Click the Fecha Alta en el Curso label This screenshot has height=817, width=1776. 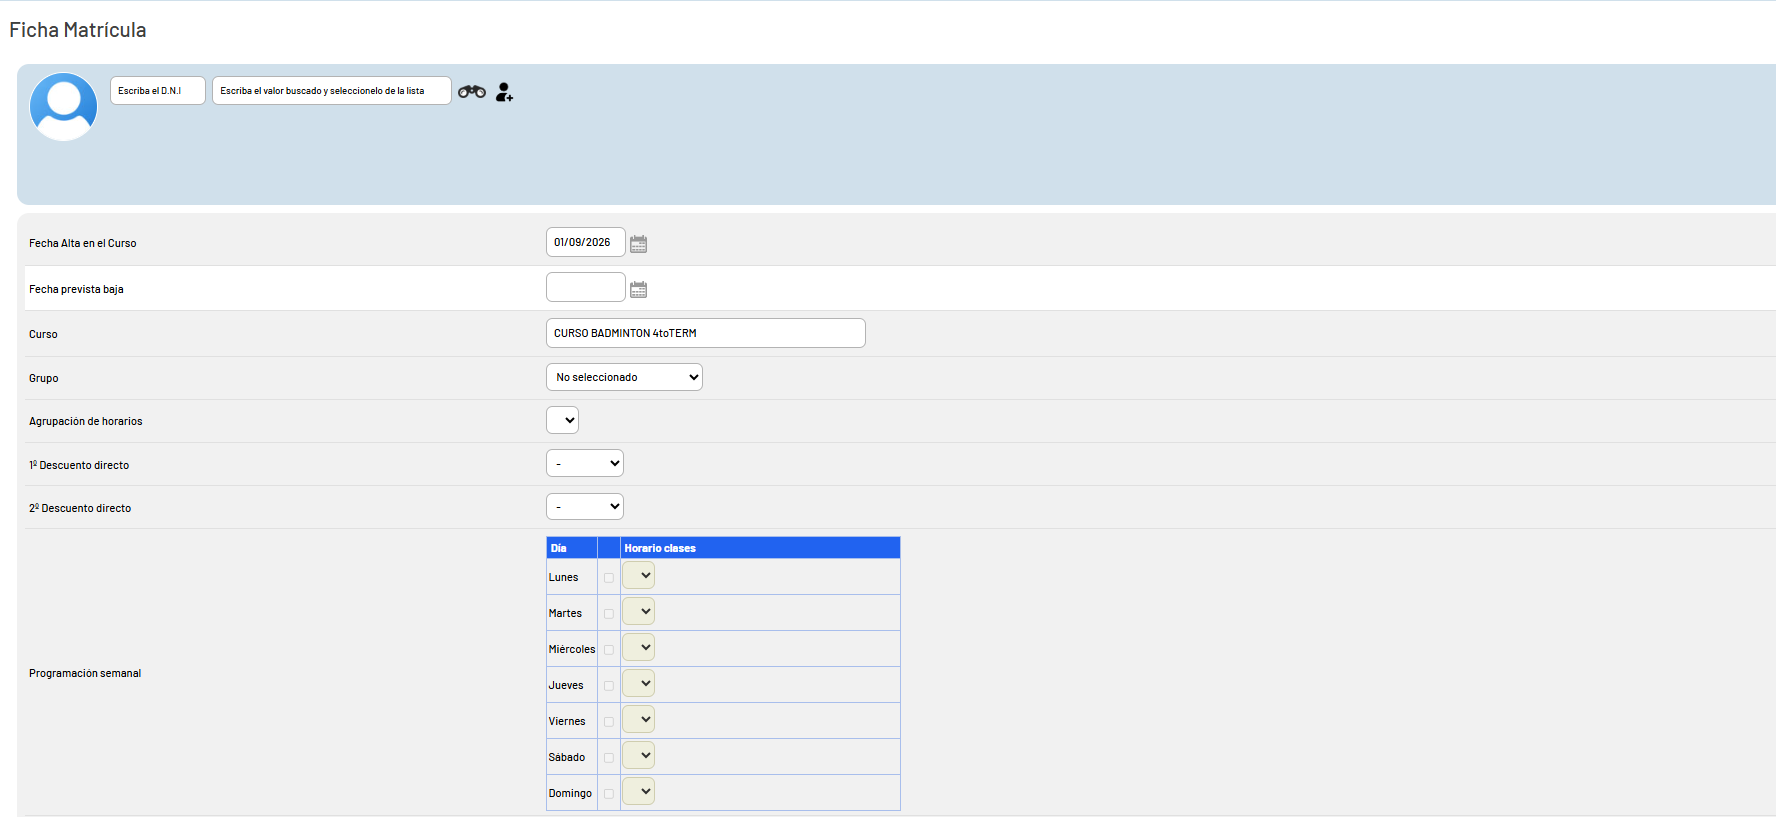(83, 243)
